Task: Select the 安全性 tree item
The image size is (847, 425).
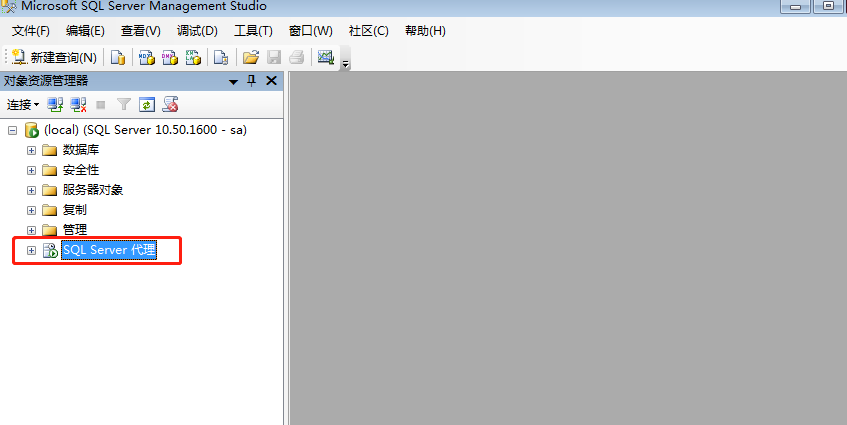Action: [81, 170]
